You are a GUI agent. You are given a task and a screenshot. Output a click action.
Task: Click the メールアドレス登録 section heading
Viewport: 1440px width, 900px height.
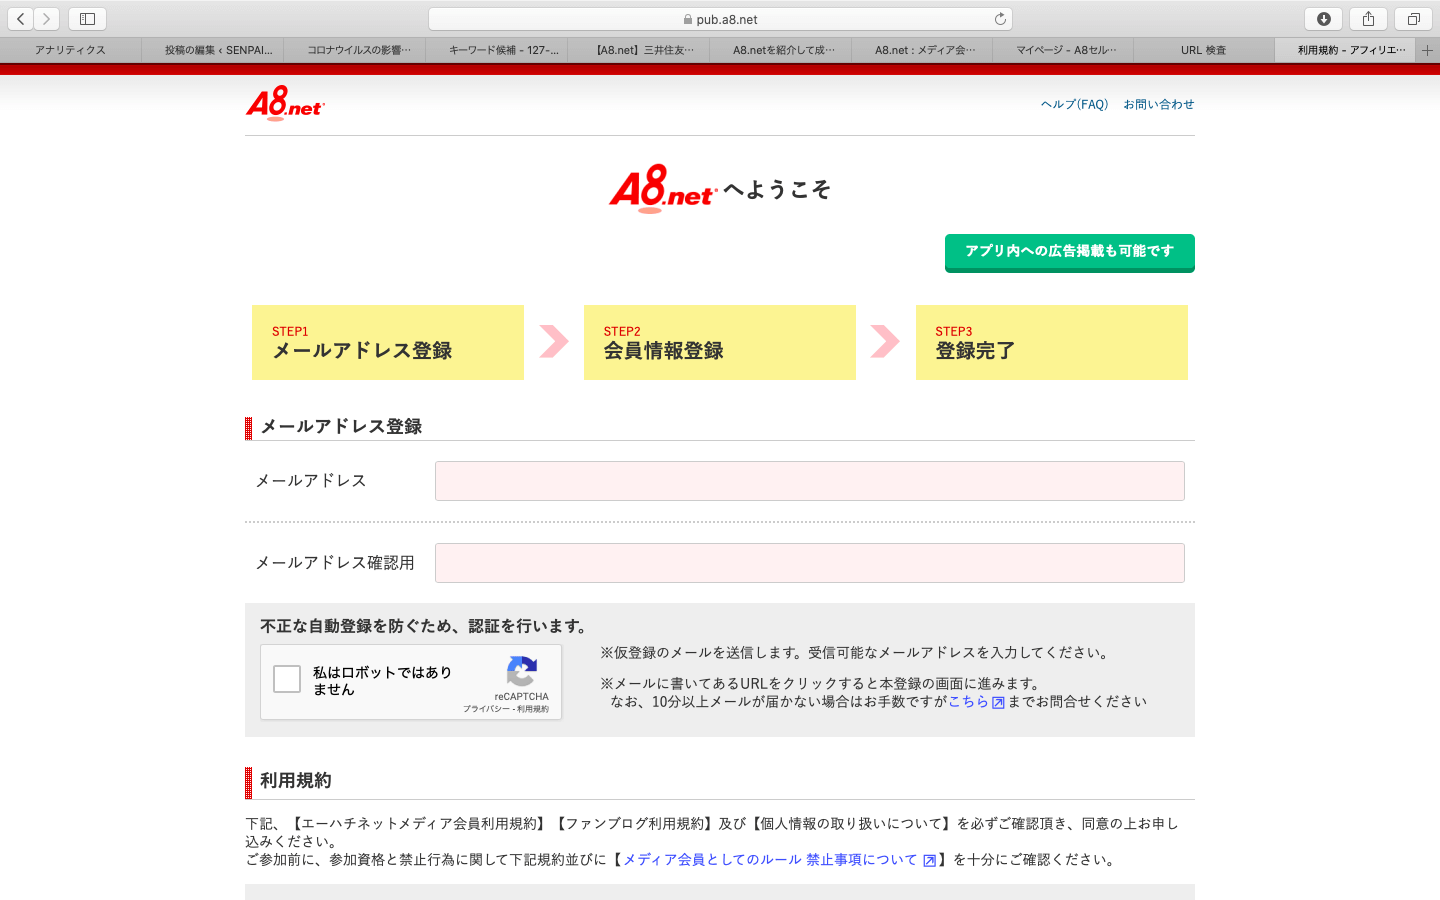click(x=341, y=427)
